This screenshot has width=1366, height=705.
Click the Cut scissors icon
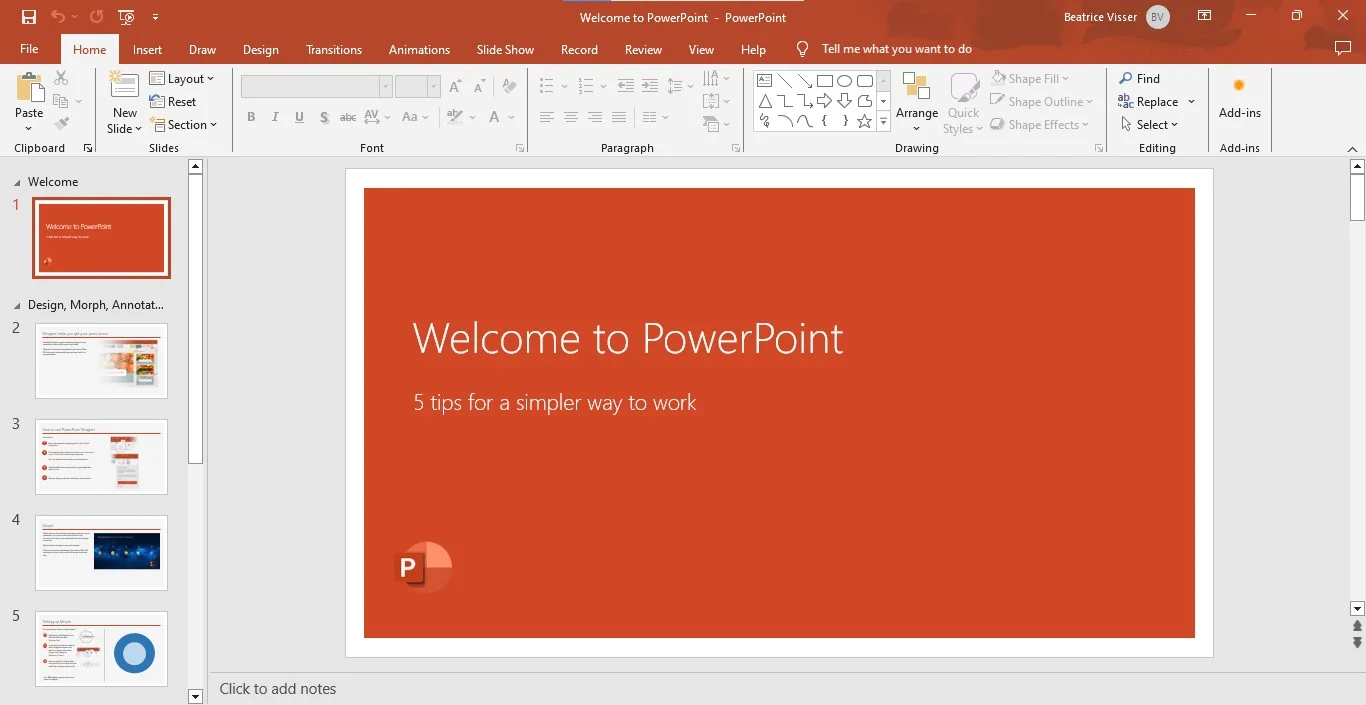click(x=61, y=78)
